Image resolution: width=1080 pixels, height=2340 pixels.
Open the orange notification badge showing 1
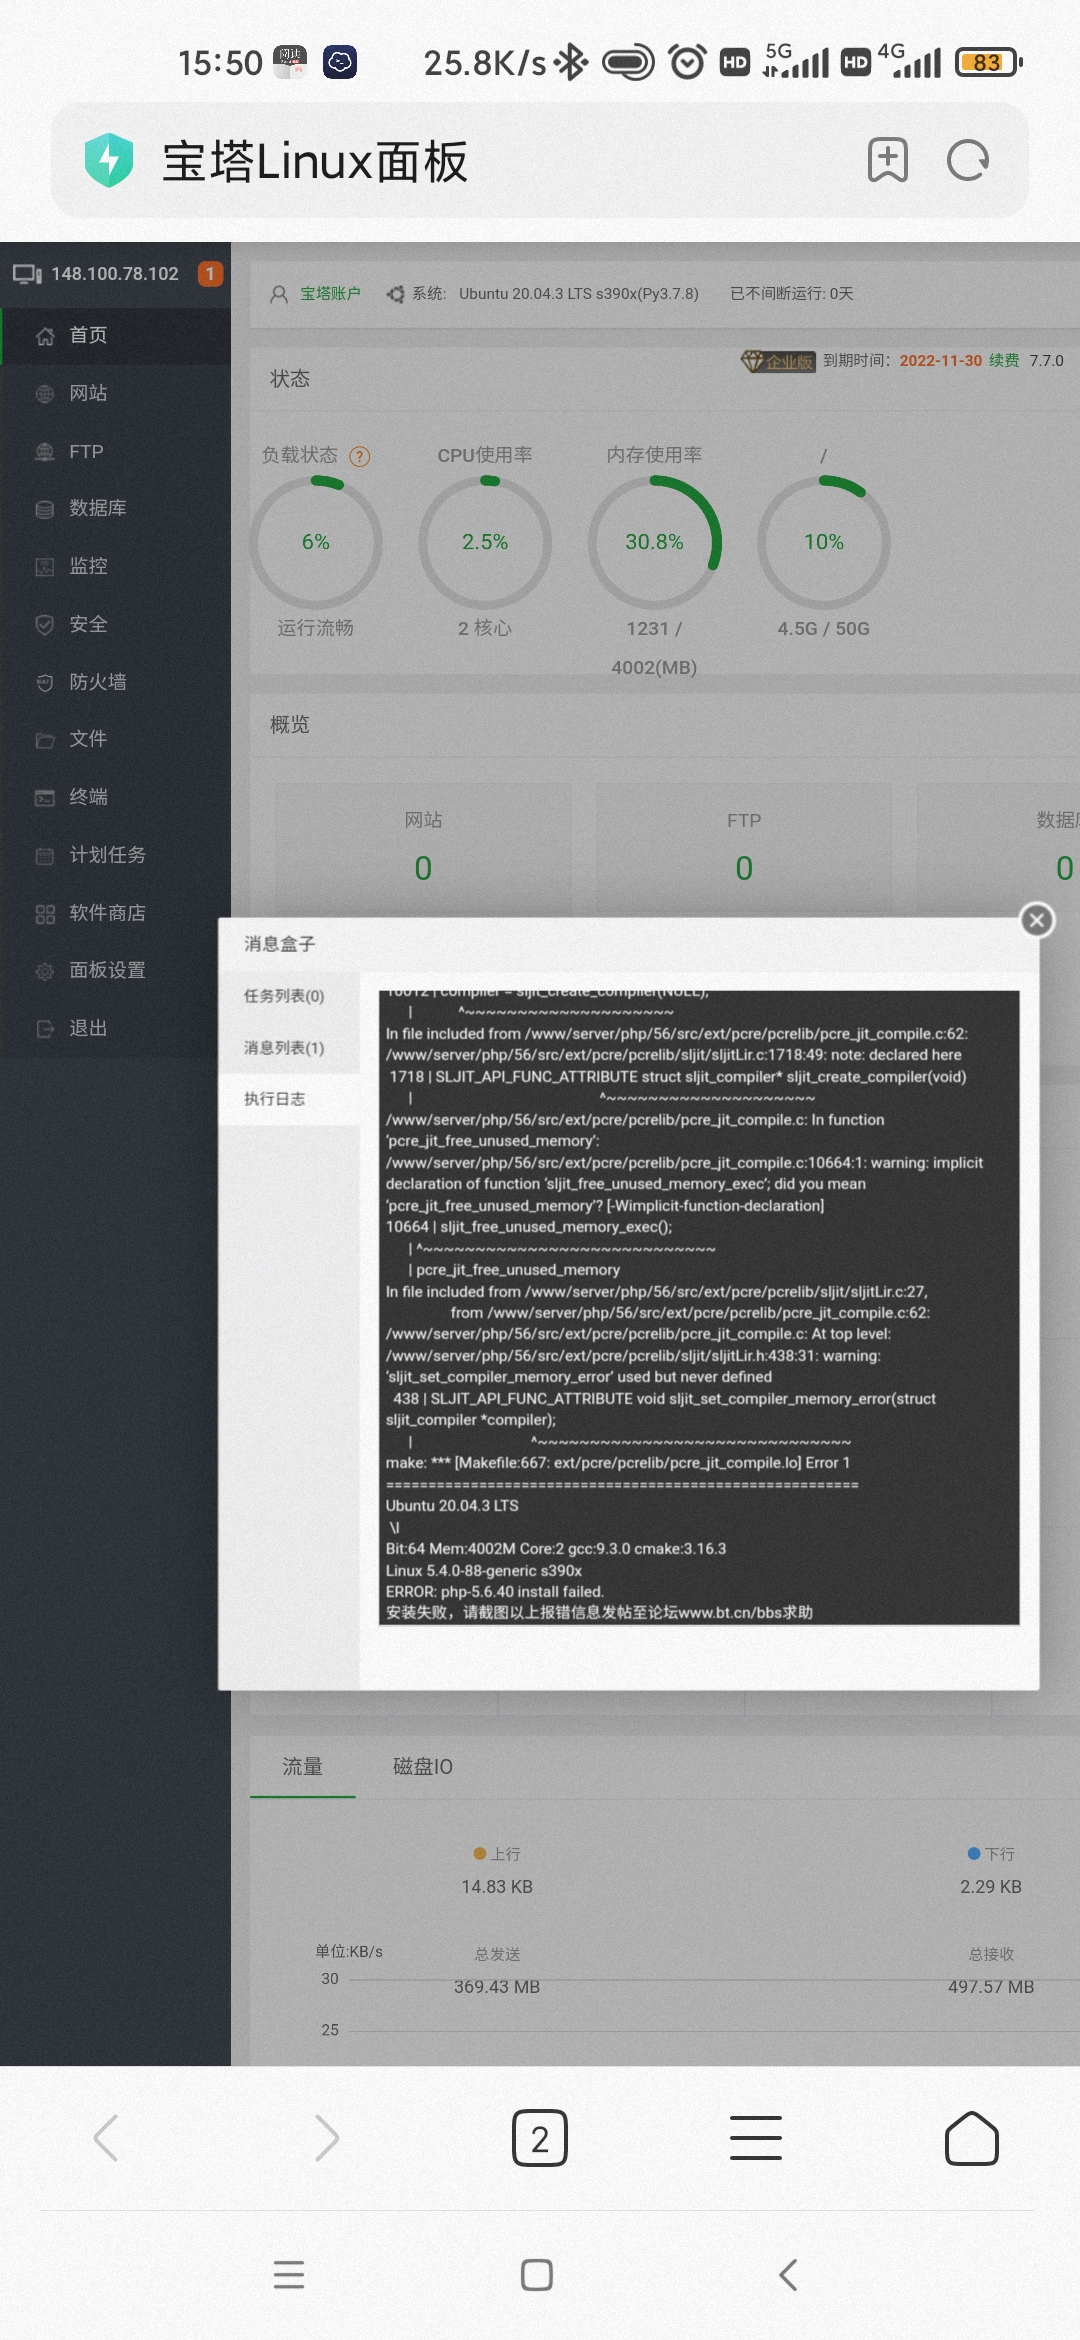coord(210,274)
